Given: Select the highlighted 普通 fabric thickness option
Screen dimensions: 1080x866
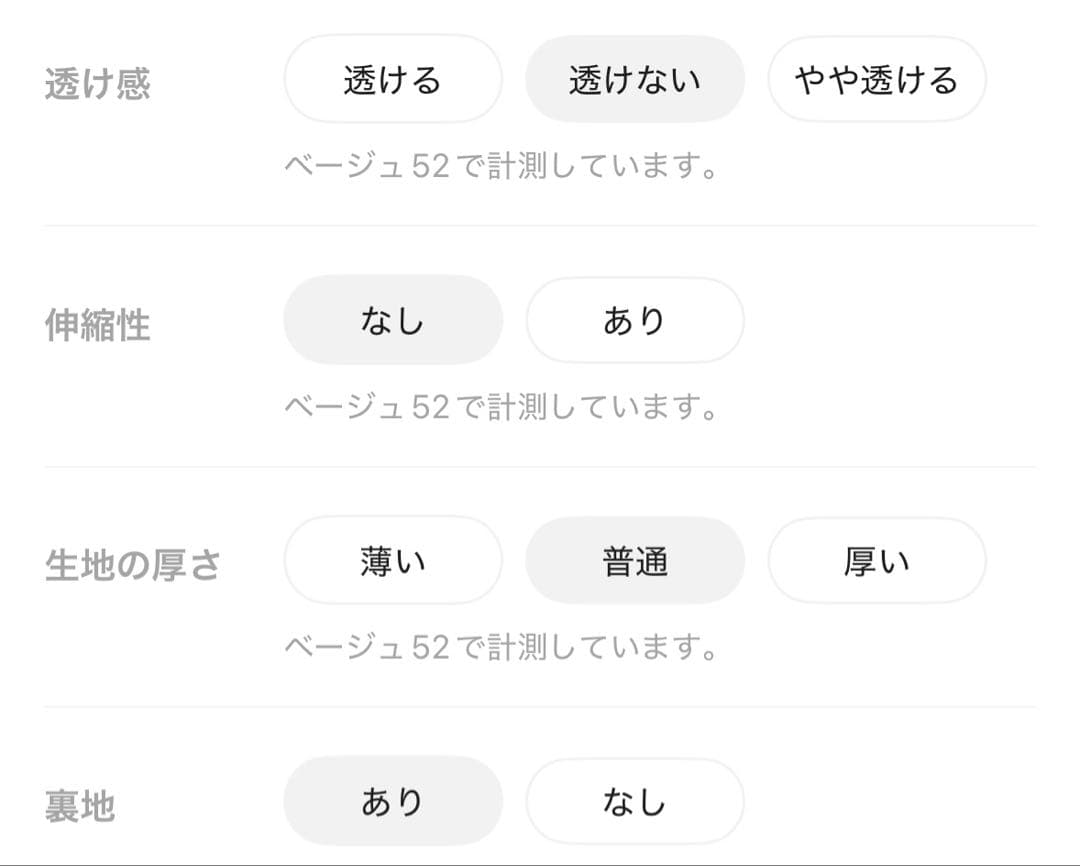Looking at the screenshot, I should click(635, 560).
